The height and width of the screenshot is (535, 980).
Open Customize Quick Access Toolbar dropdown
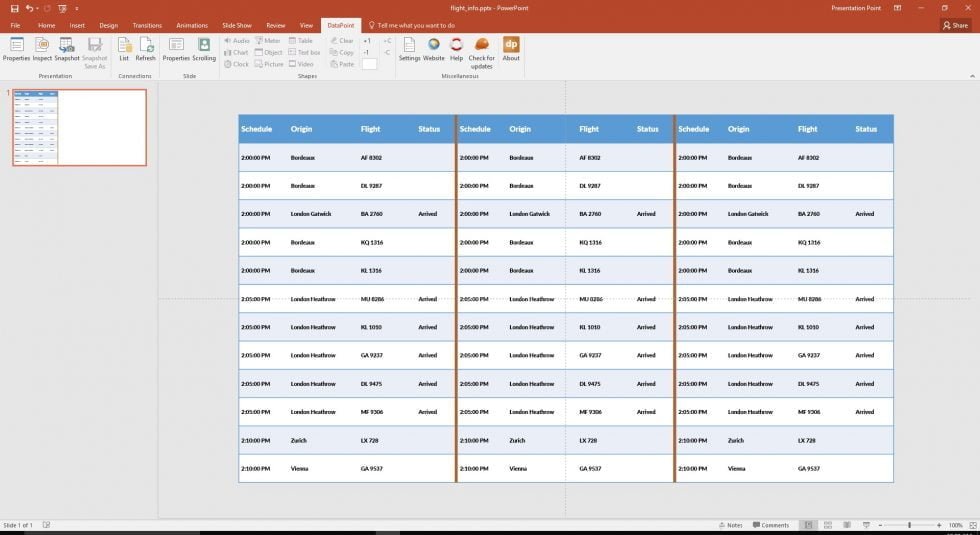point(76,8)
